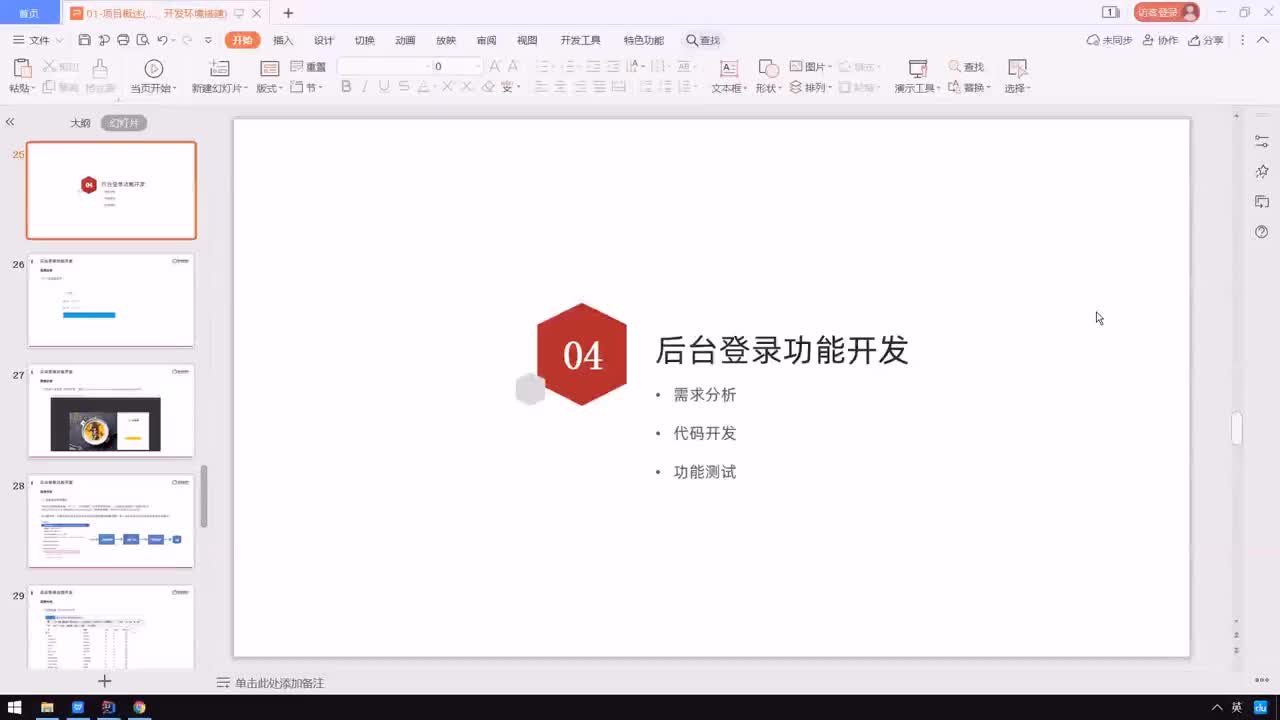Click New Slide (新建幻灯片) icon
Image resolution: width=1280 pixels, height=720 pixels.
pyautogui.click(x=219, y=68)
